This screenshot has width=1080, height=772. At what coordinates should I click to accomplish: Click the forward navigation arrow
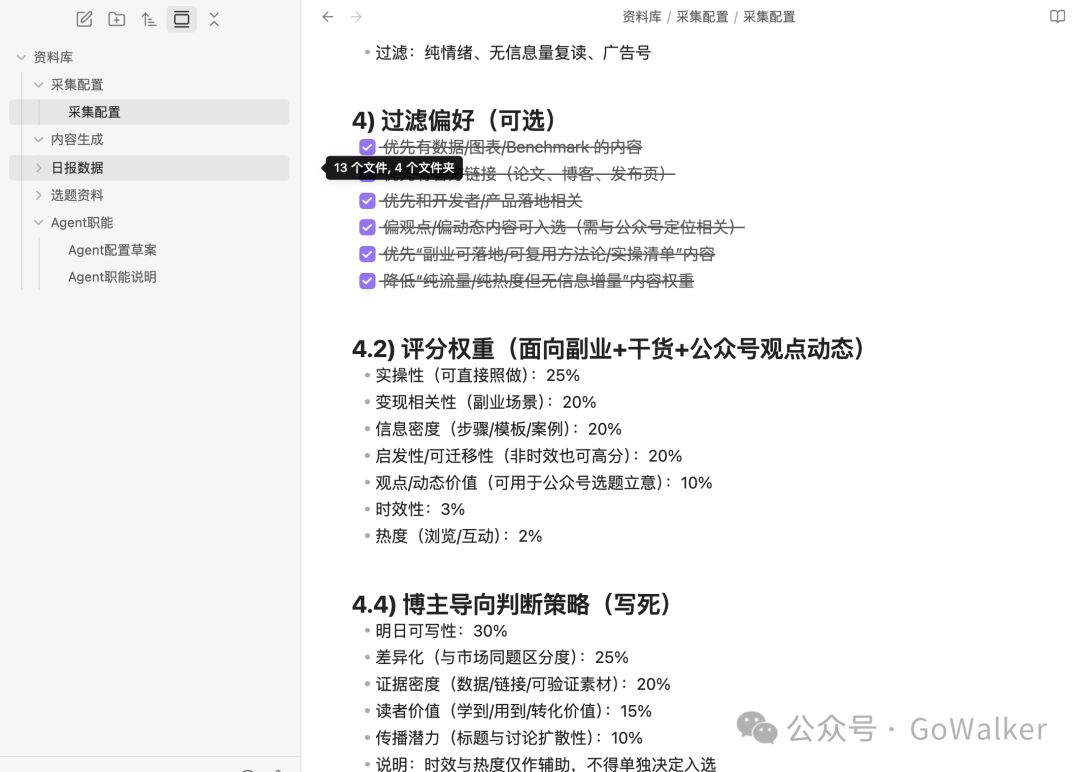(357, 16)
